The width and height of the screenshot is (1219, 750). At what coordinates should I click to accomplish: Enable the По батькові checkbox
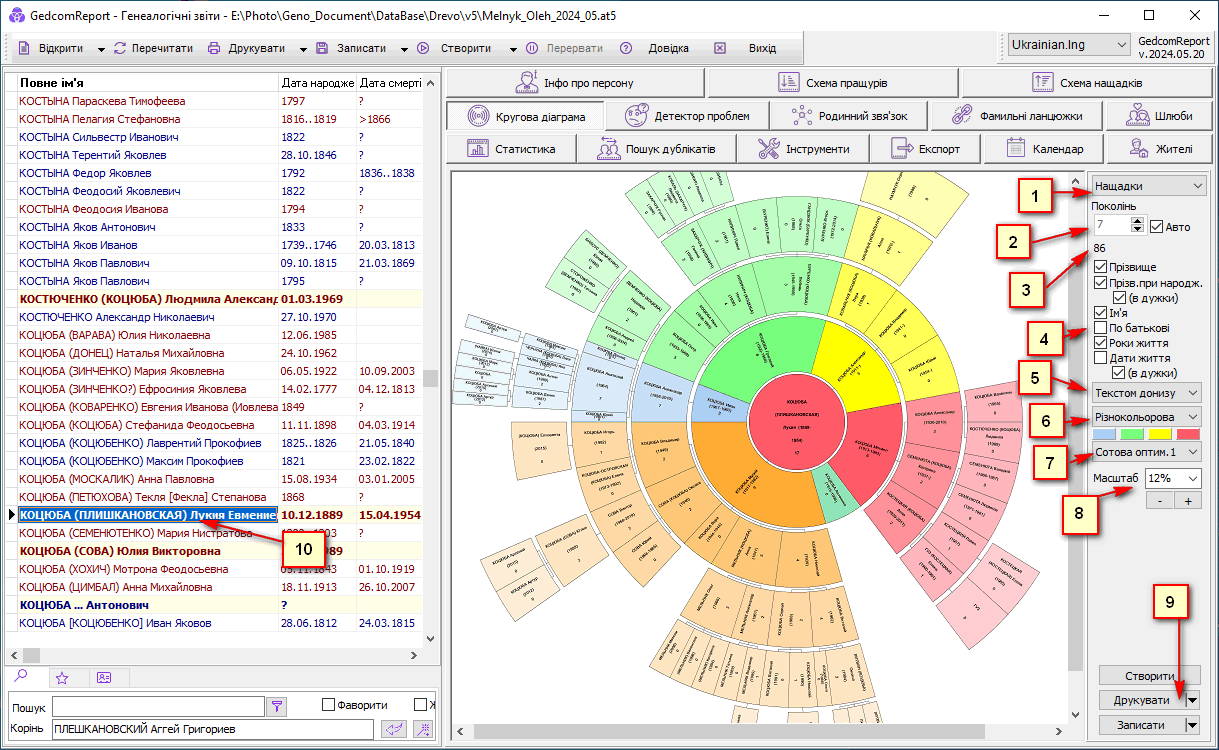pos(1101,328)
